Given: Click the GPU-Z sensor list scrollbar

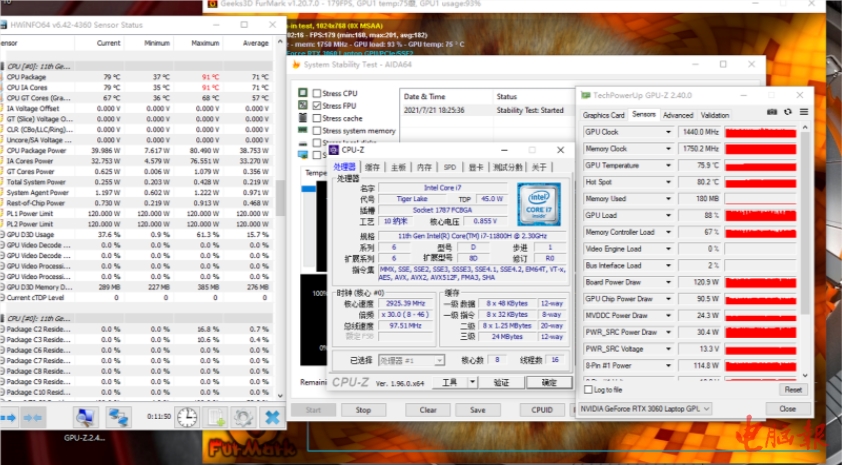Looking at the screenshot, I should (x=807, y=250).
